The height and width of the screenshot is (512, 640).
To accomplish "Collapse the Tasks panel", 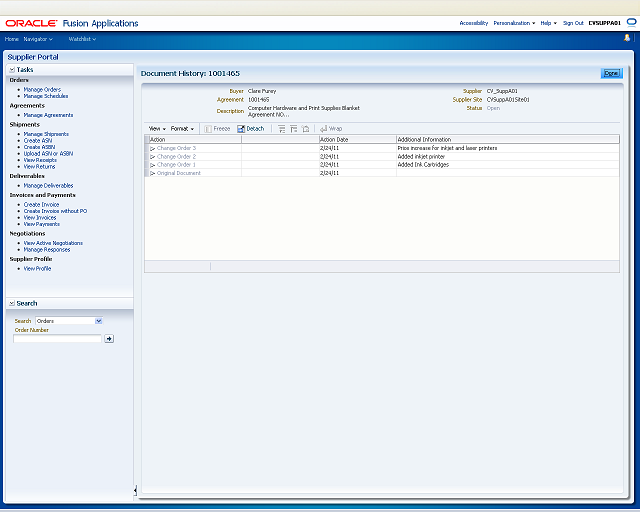I will [x=12, y=70].
